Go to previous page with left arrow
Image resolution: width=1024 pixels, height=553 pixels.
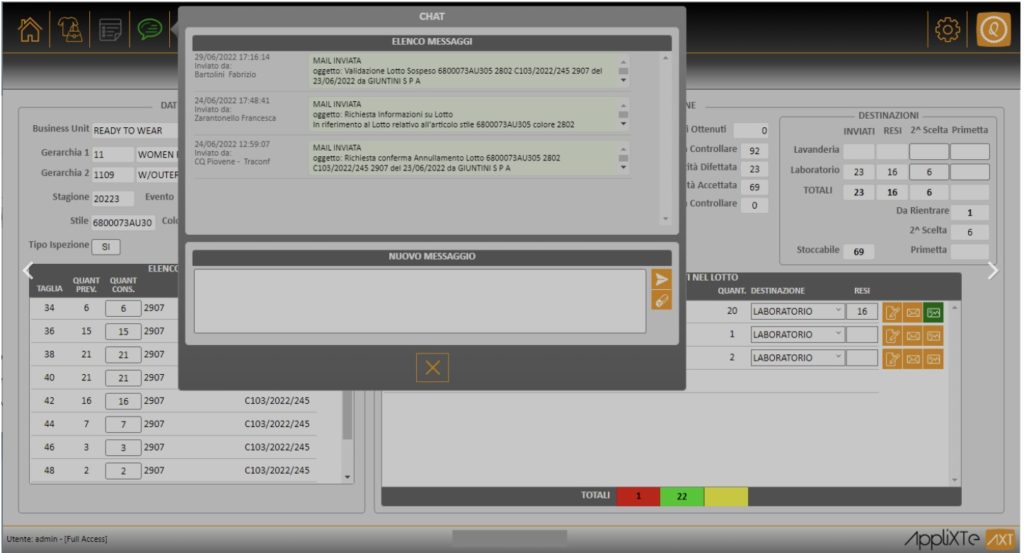[29, 270]
